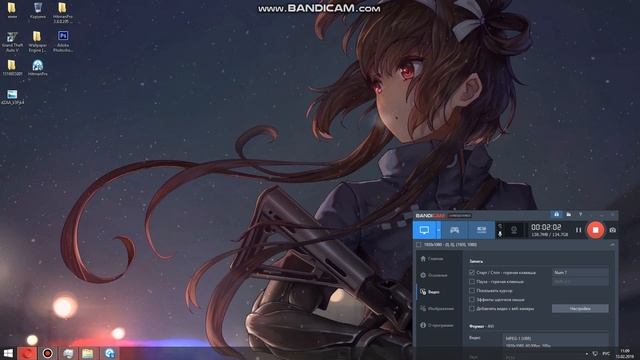Open Bandicam from the taskbar
Viewport: 640px width, 360px height.
coord(47,353)
